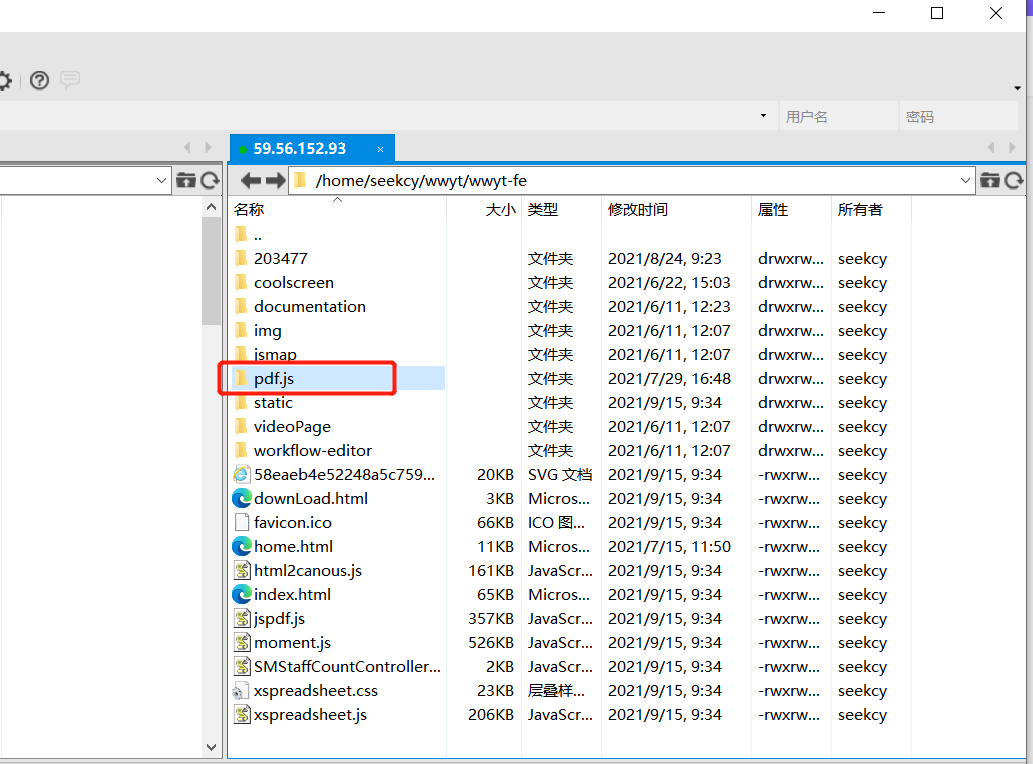This screenshot has height=764, width=1033.
Task: Click the SVG 文档 type cell
Action: tap(560, 475)
